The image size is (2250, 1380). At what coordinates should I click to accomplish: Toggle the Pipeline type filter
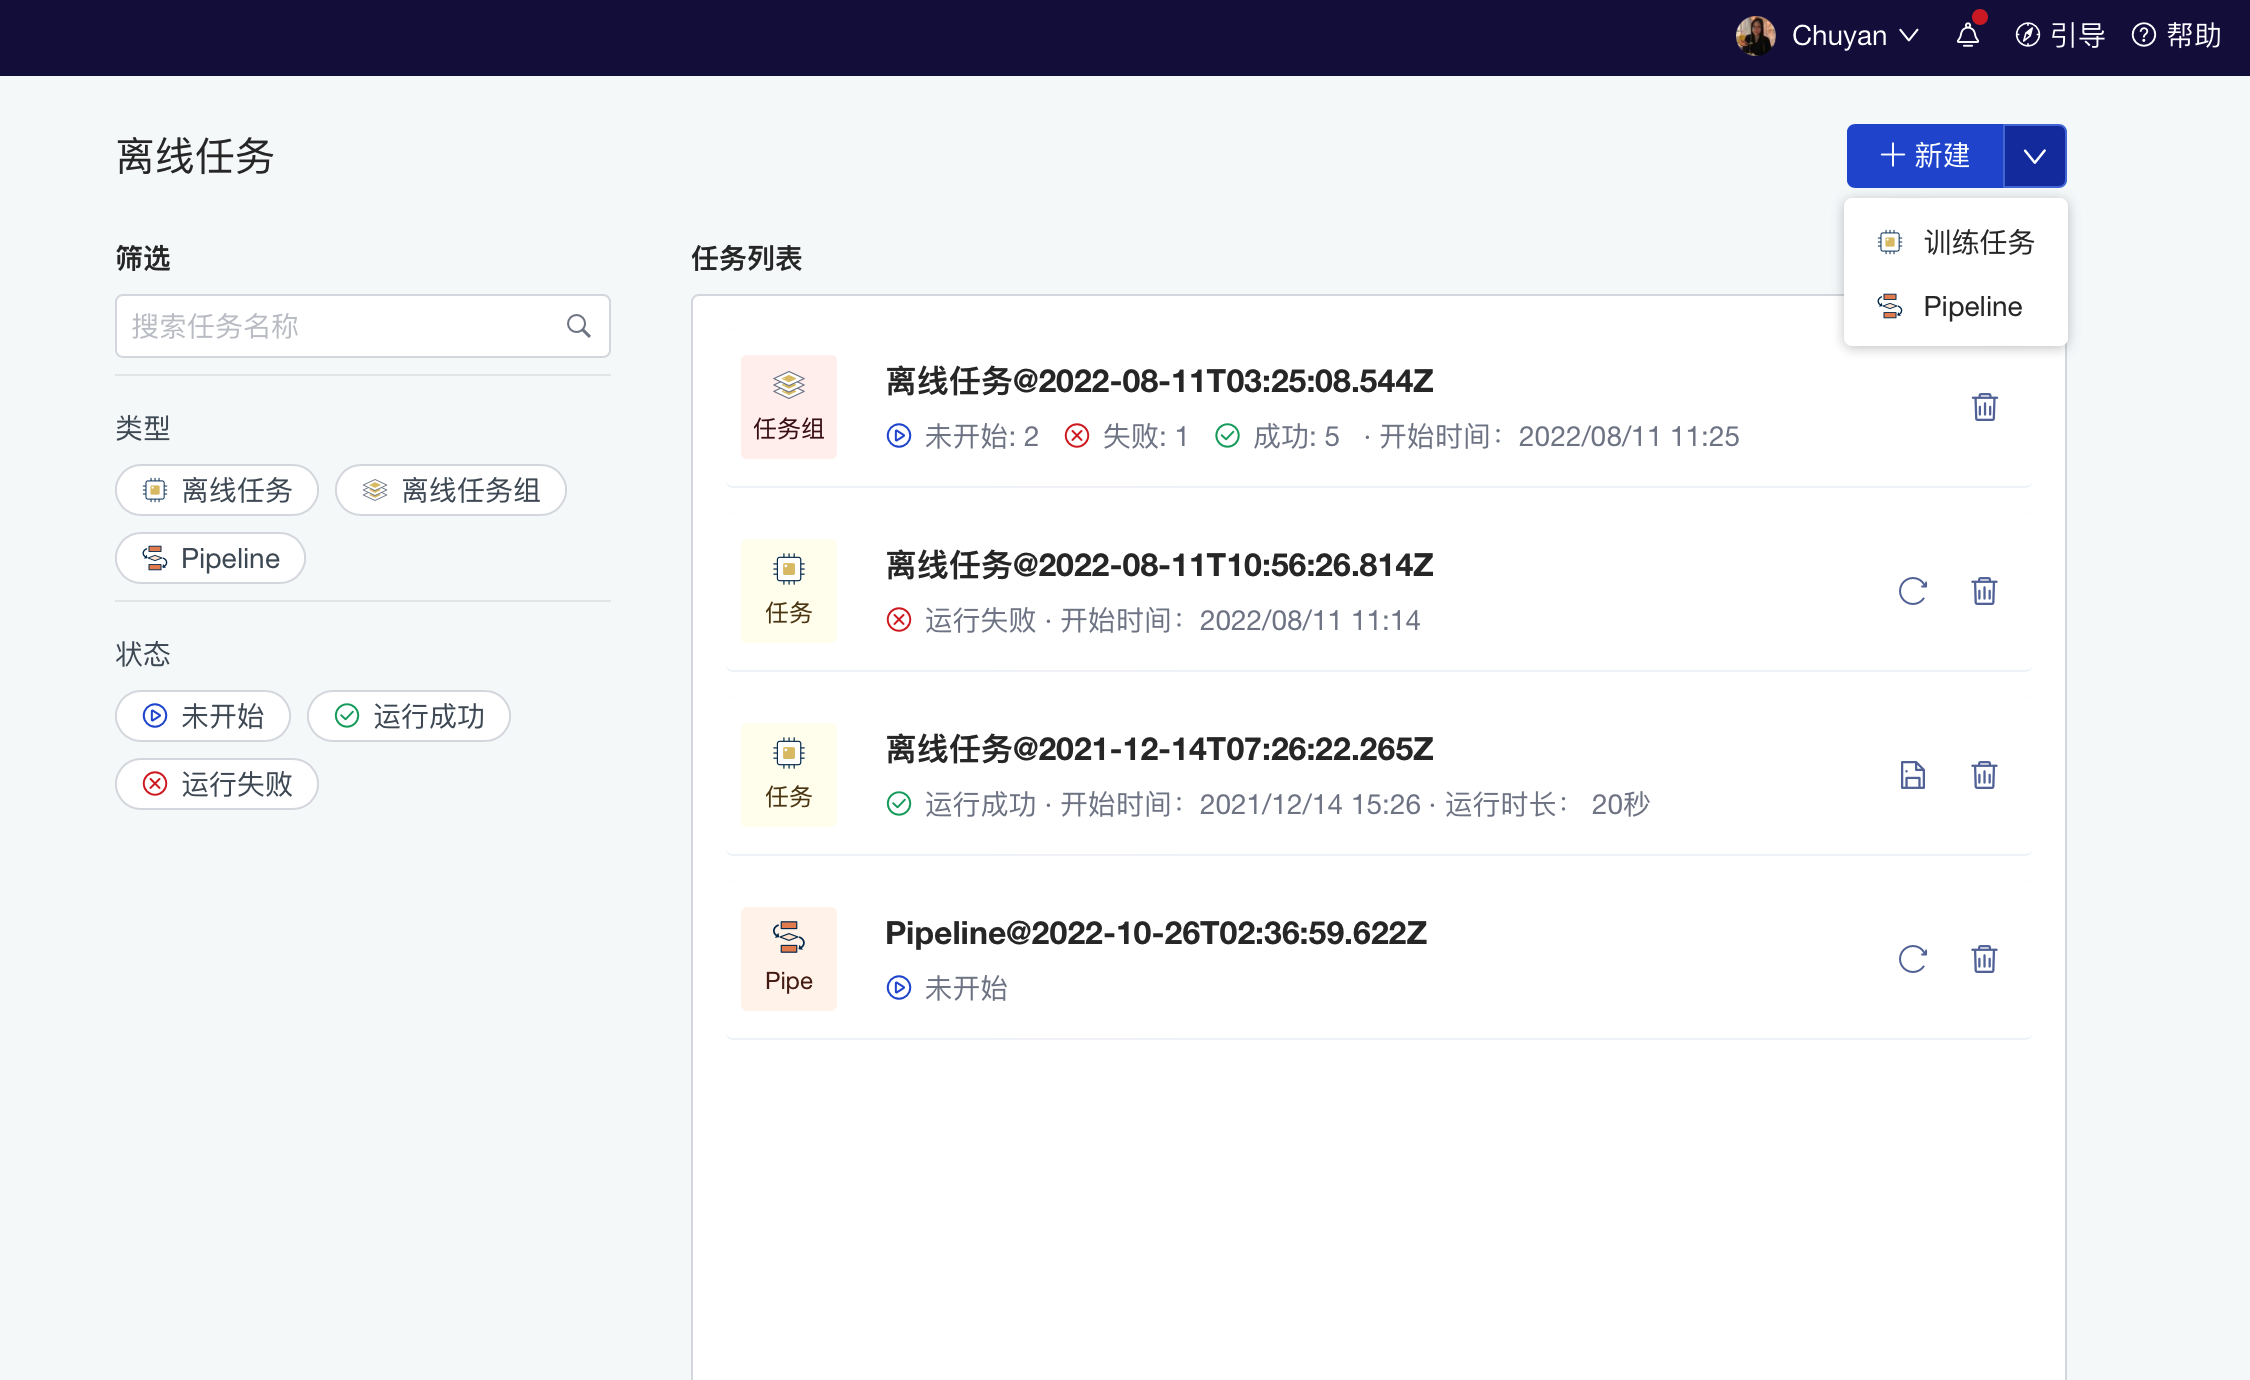tap(211, 558)
